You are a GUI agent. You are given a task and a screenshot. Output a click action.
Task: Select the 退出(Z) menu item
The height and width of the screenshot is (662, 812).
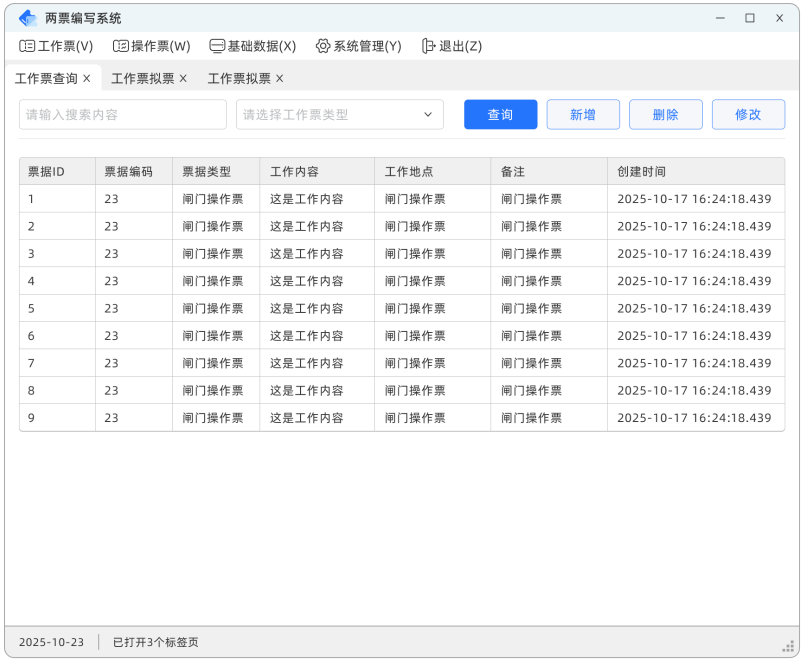[x=452, y=46]
